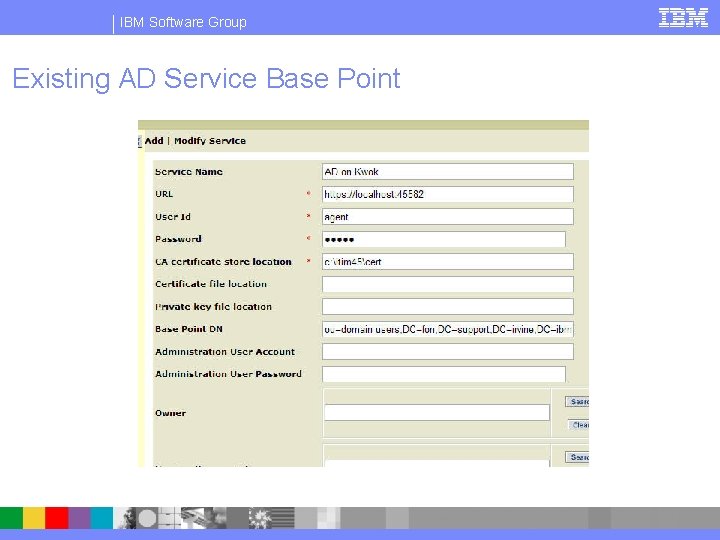Click the Administration User Password field
The height and width of the screenshot is (540, 720).
[444, 374]
